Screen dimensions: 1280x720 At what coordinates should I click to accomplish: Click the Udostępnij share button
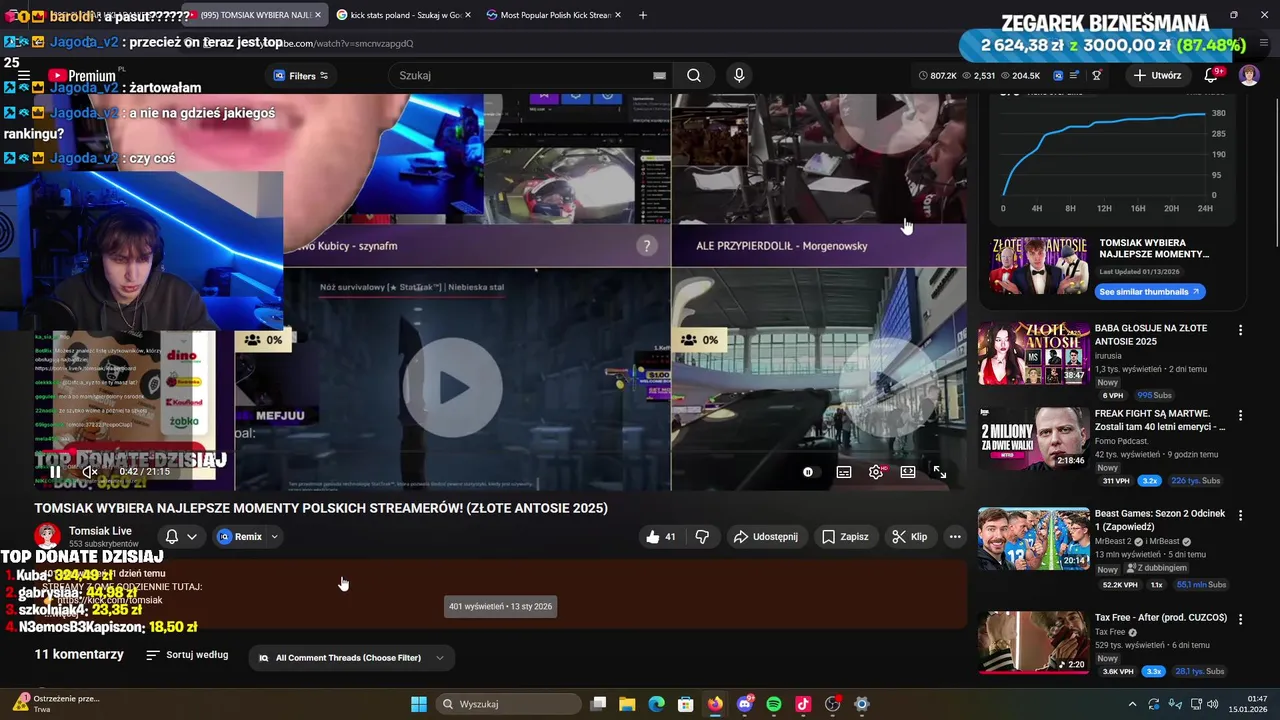(x=766, y=537)
